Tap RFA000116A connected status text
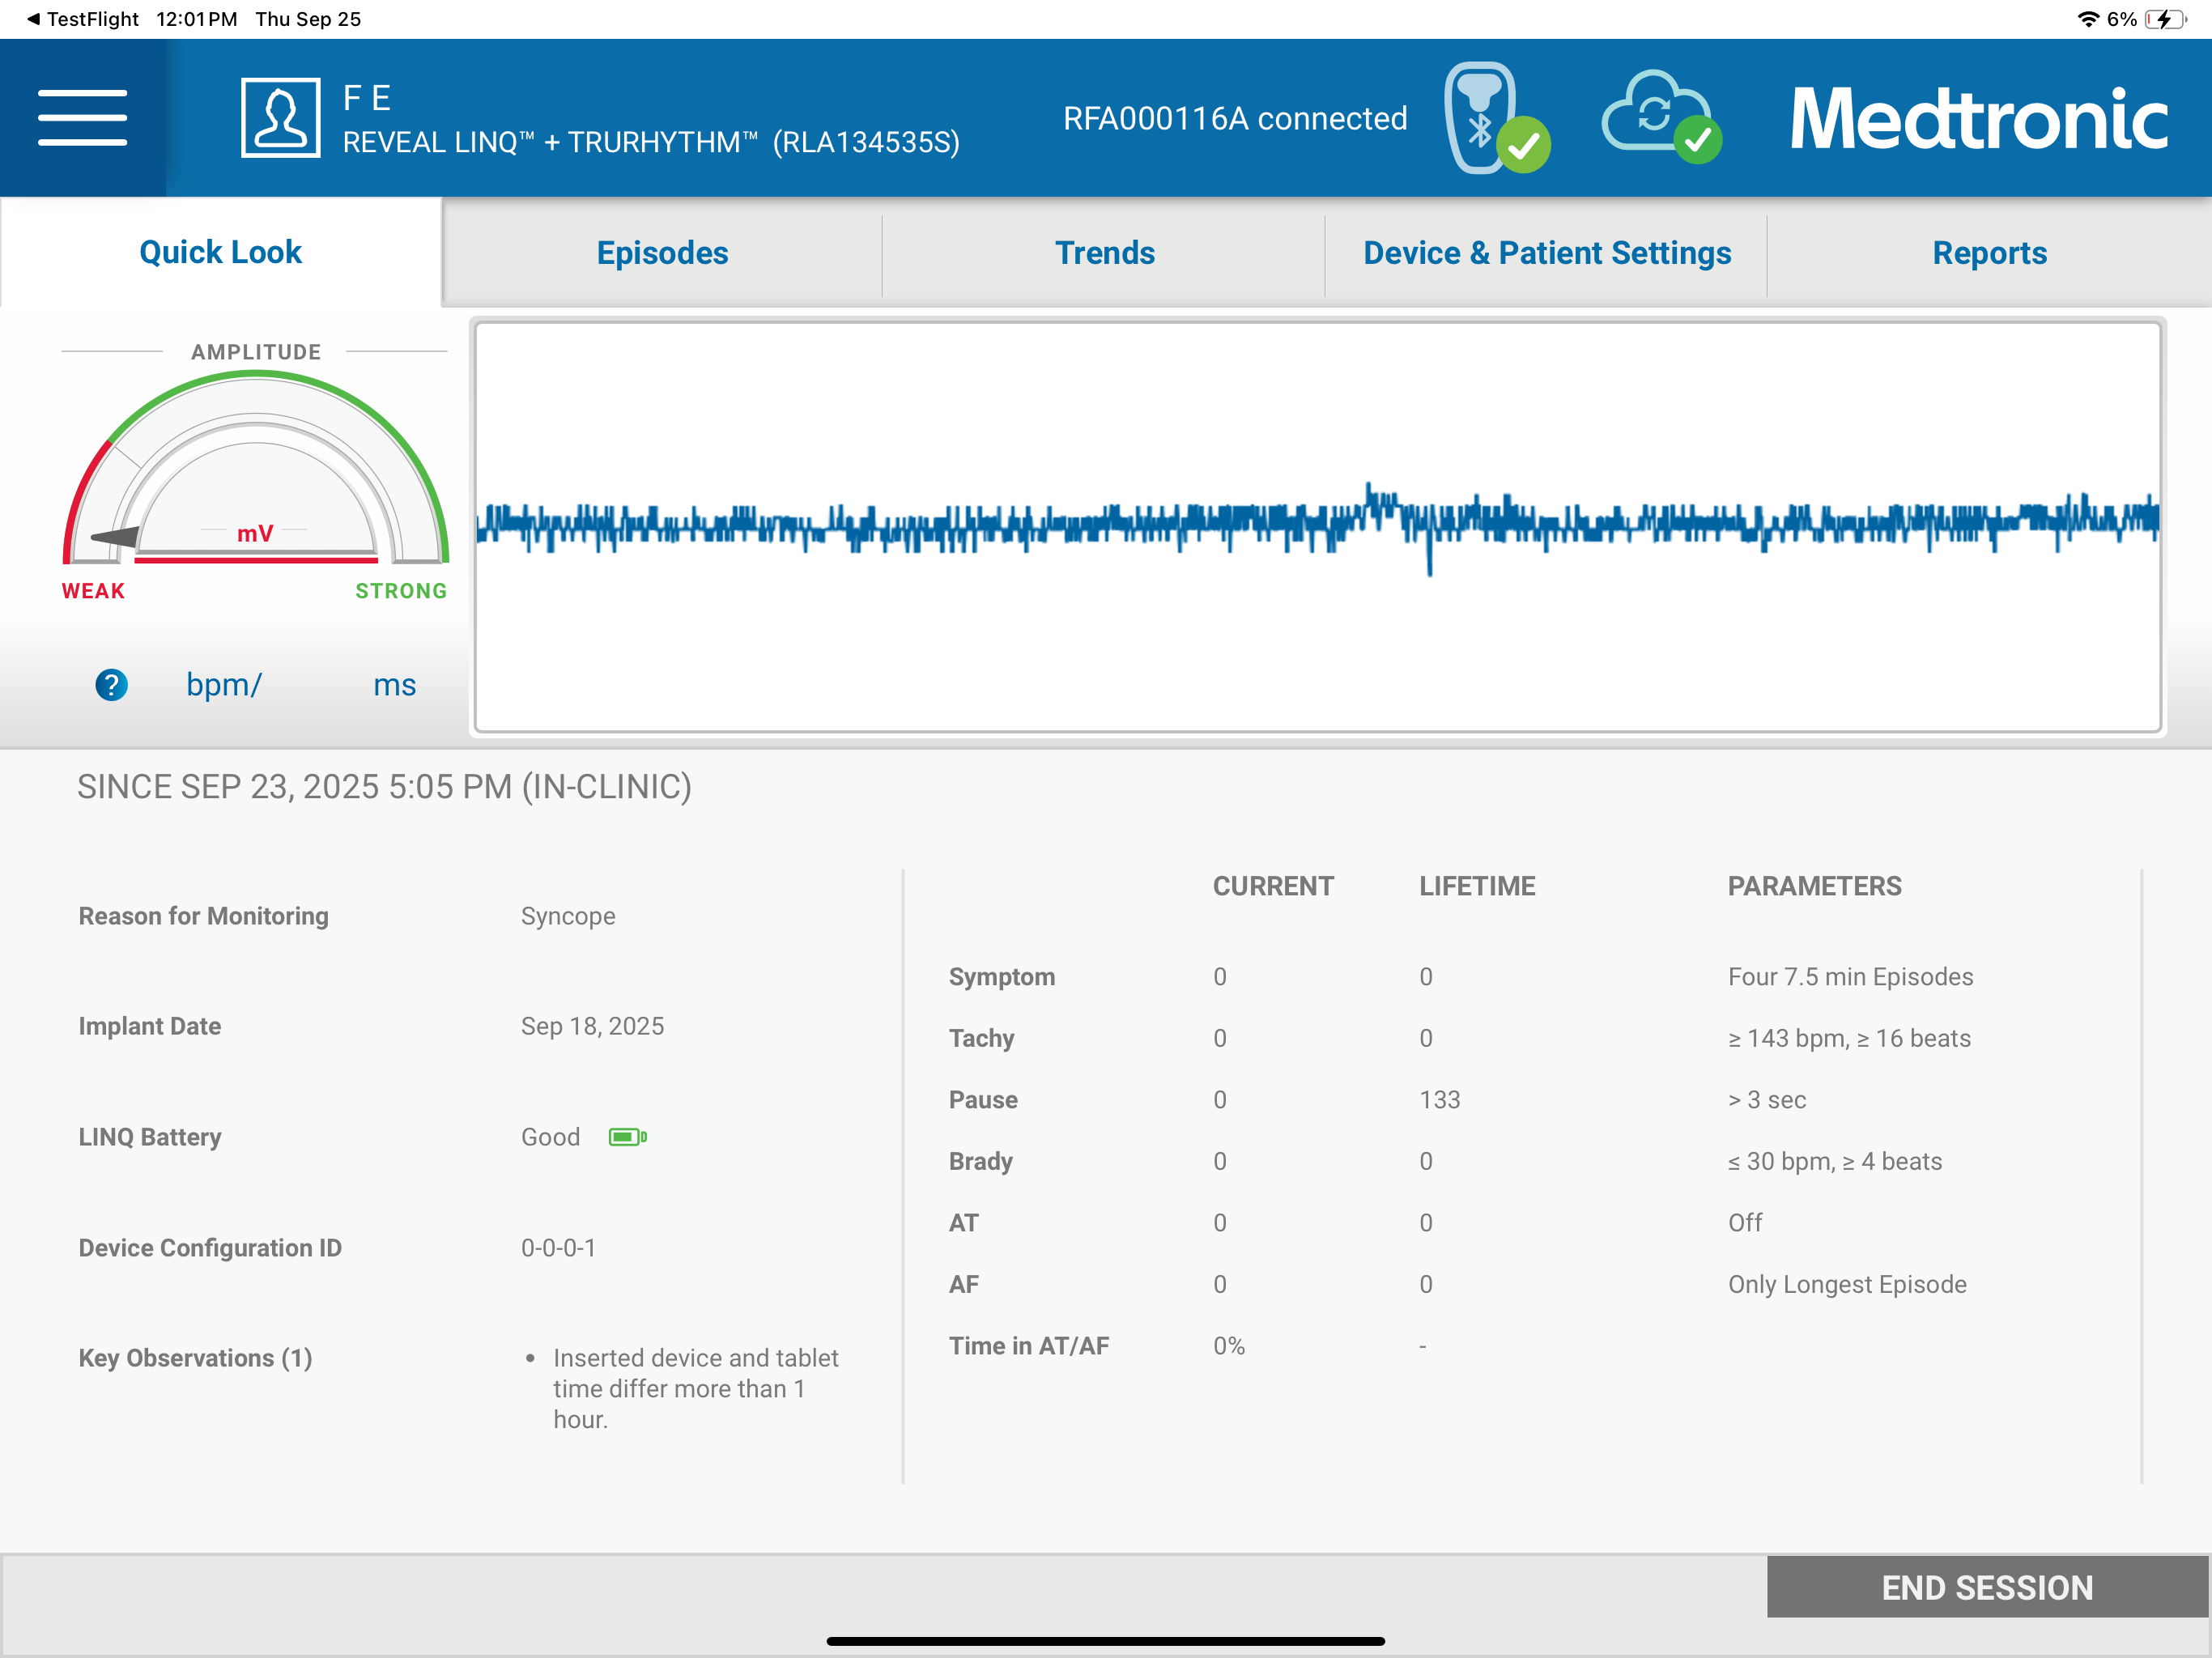 pyautogui.click(x=1235, y=118)
